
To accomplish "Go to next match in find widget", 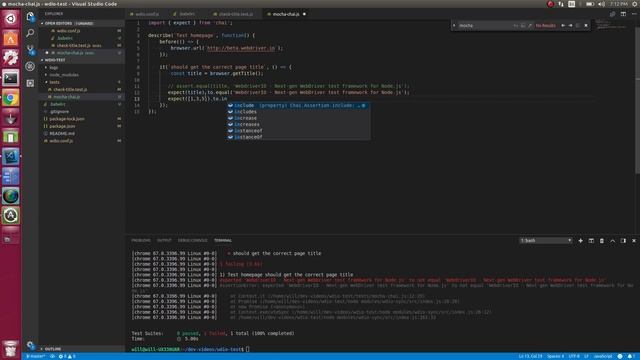I will click(570, 25).
